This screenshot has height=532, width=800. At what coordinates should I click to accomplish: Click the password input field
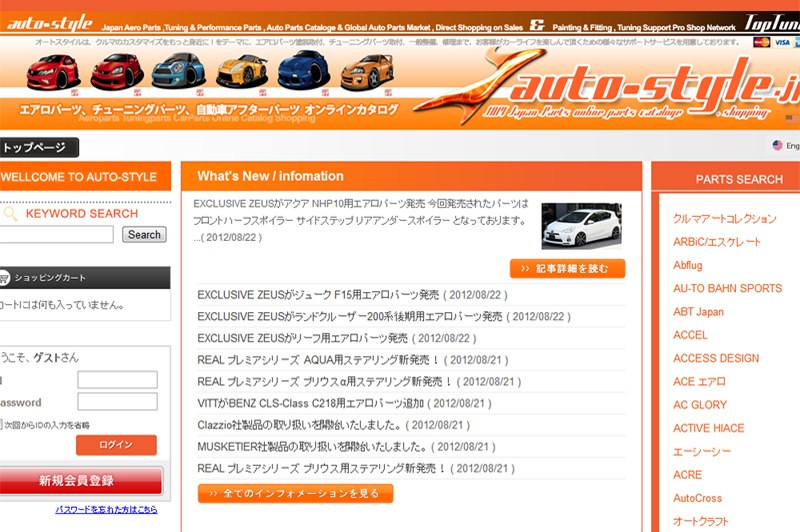pyautogui.click(x=117, y=402)
